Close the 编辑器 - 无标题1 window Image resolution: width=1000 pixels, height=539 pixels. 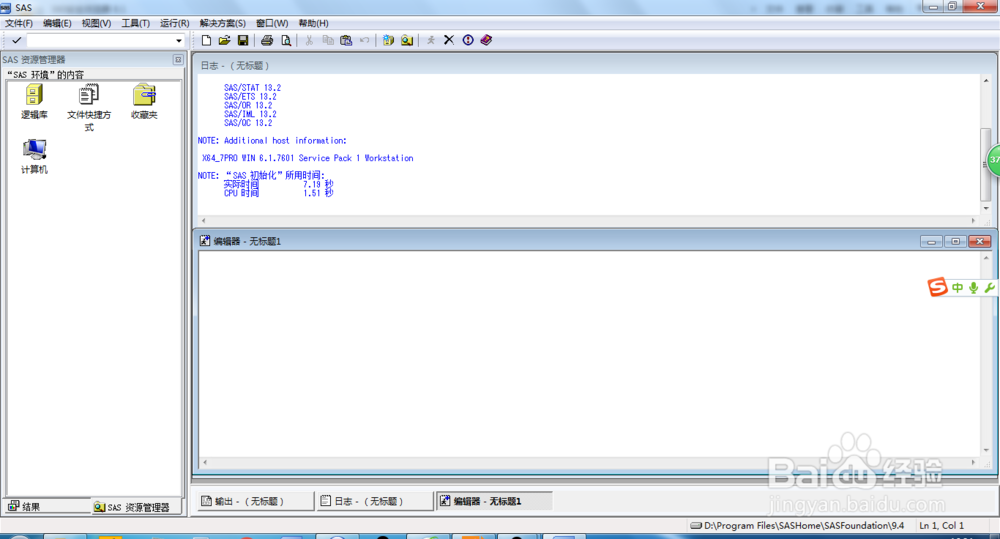(980, 241)
